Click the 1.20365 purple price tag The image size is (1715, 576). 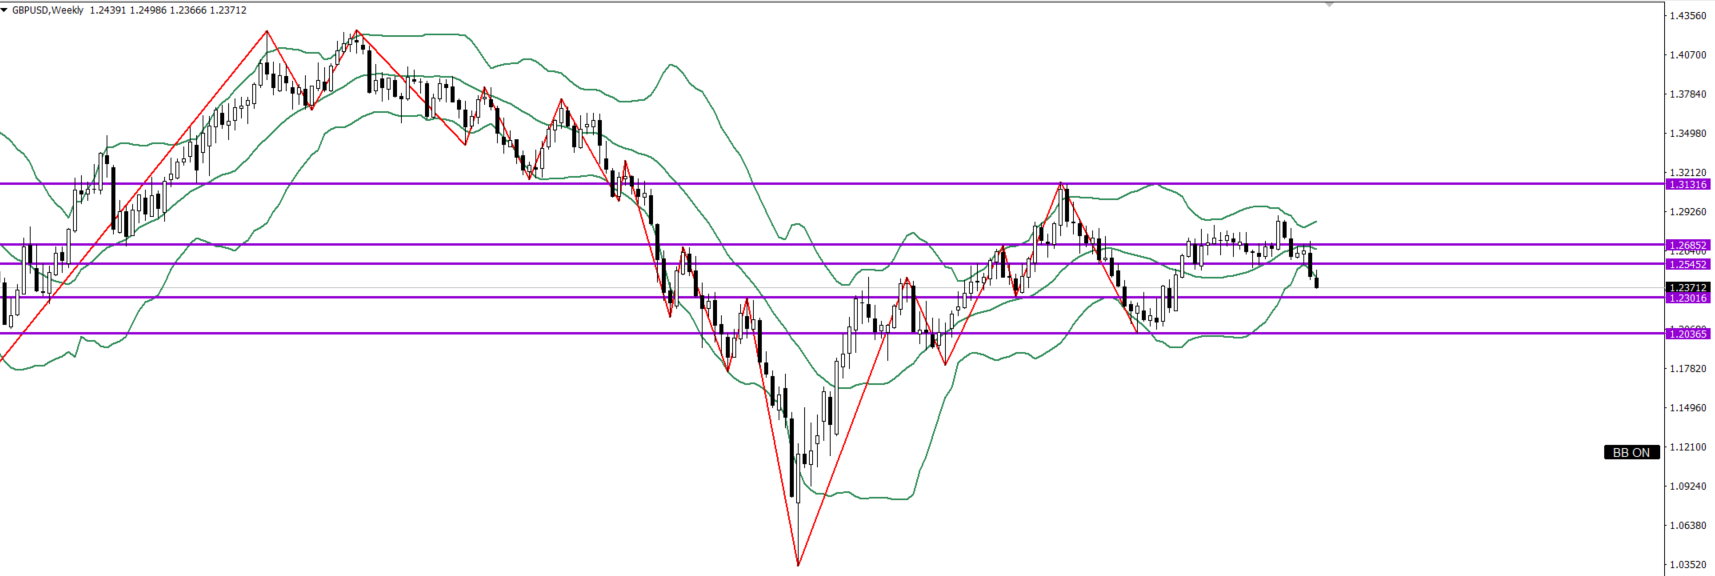click(x=1688, y=334)
